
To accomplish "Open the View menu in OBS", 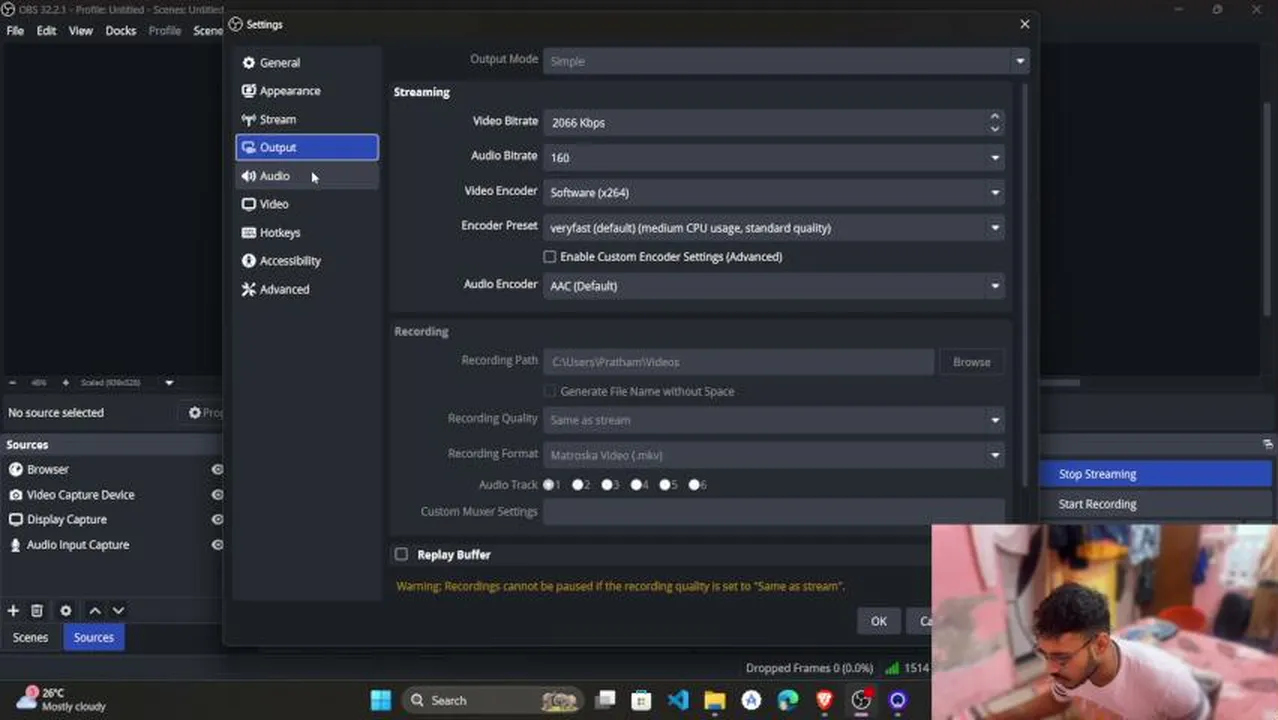I will click(x=81, y=31).
